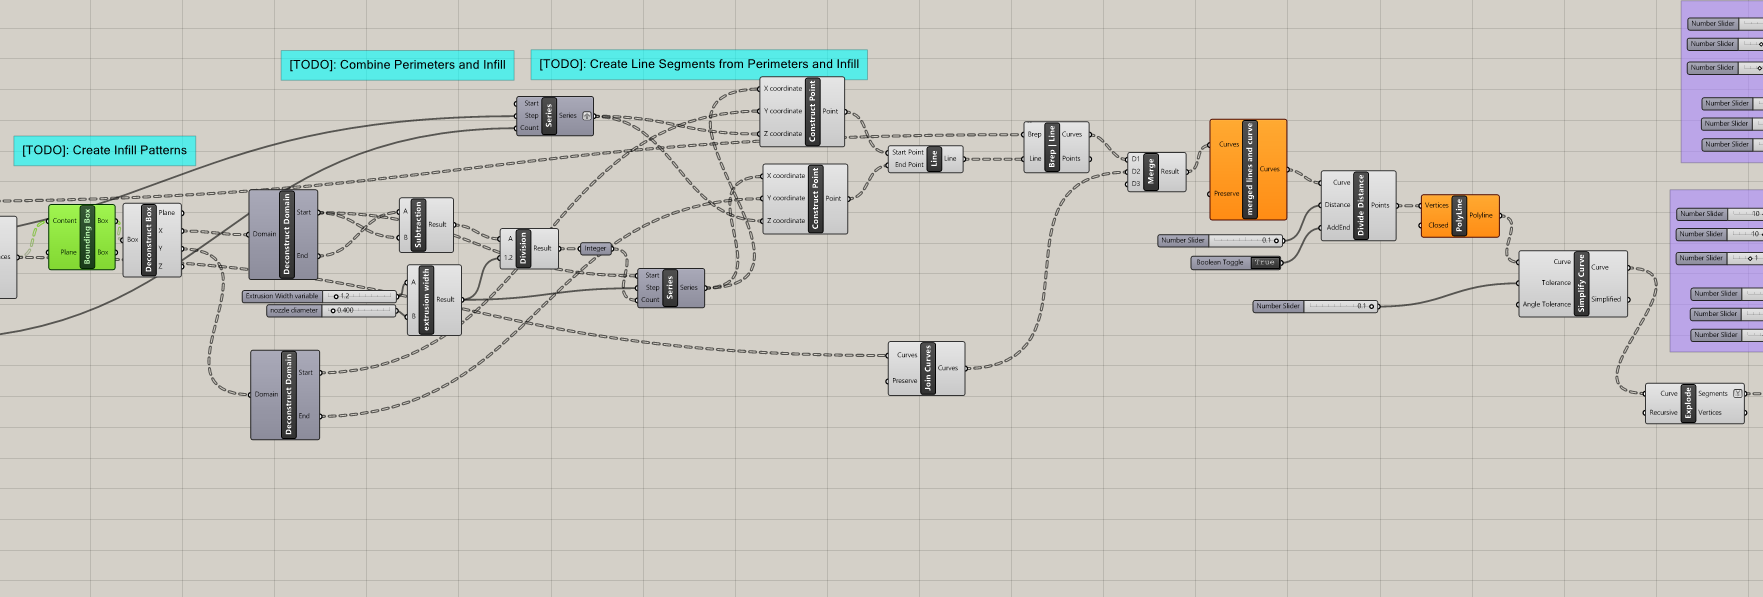
Task: Adjust the nozzle diameter slider
Action: [x=332, y=311]
